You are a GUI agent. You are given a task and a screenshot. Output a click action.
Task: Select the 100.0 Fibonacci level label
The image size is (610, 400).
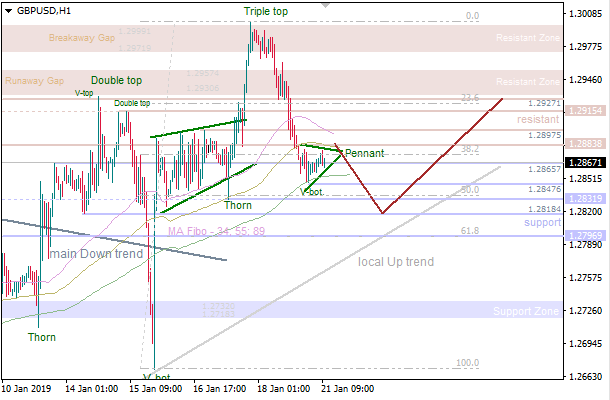point(467,363)
